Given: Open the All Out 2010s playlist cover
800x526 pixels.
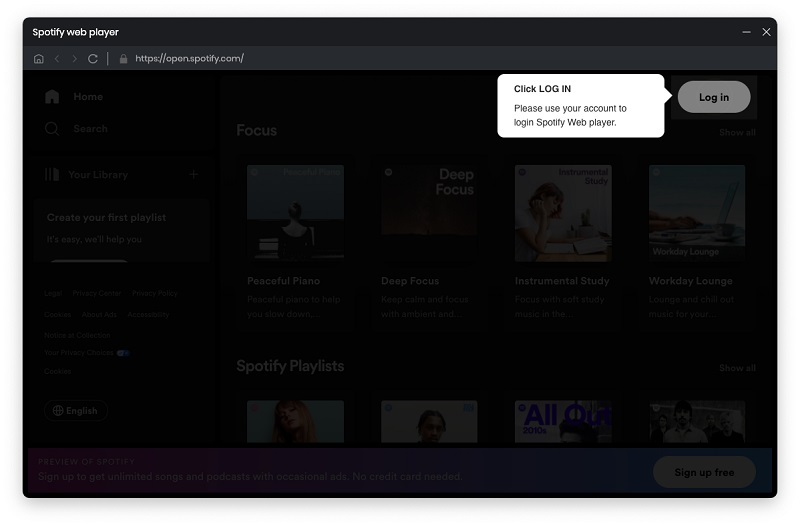Looking at the screenshot, I should click(563, 421).
